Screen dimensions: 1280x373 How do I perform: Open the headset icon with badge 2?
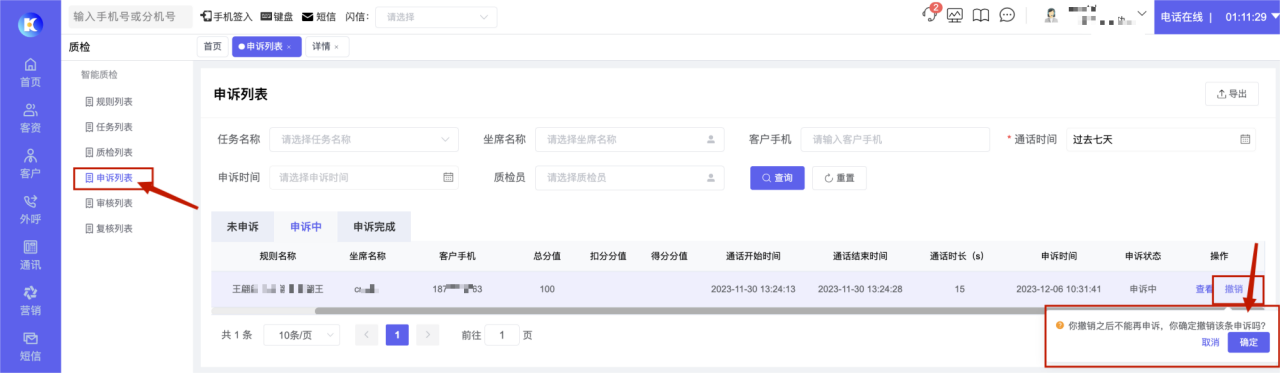coord(930,15)
